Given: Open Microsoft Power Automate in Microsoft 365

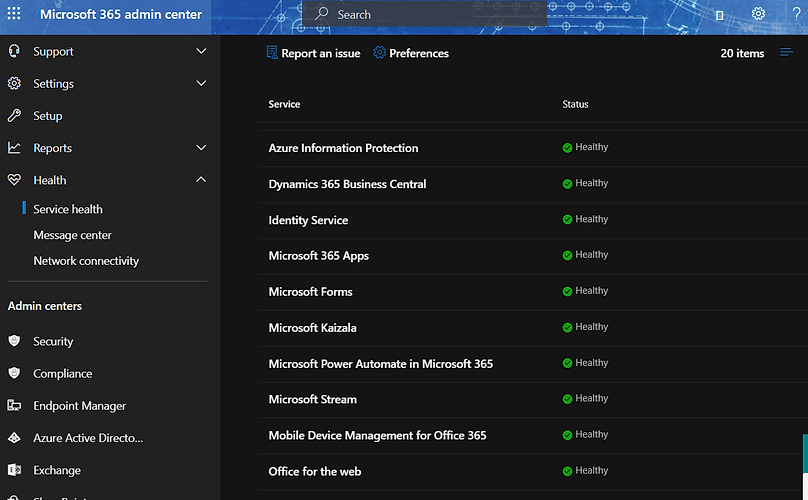Looking at the screenshot, I should (x=380, y=364).
